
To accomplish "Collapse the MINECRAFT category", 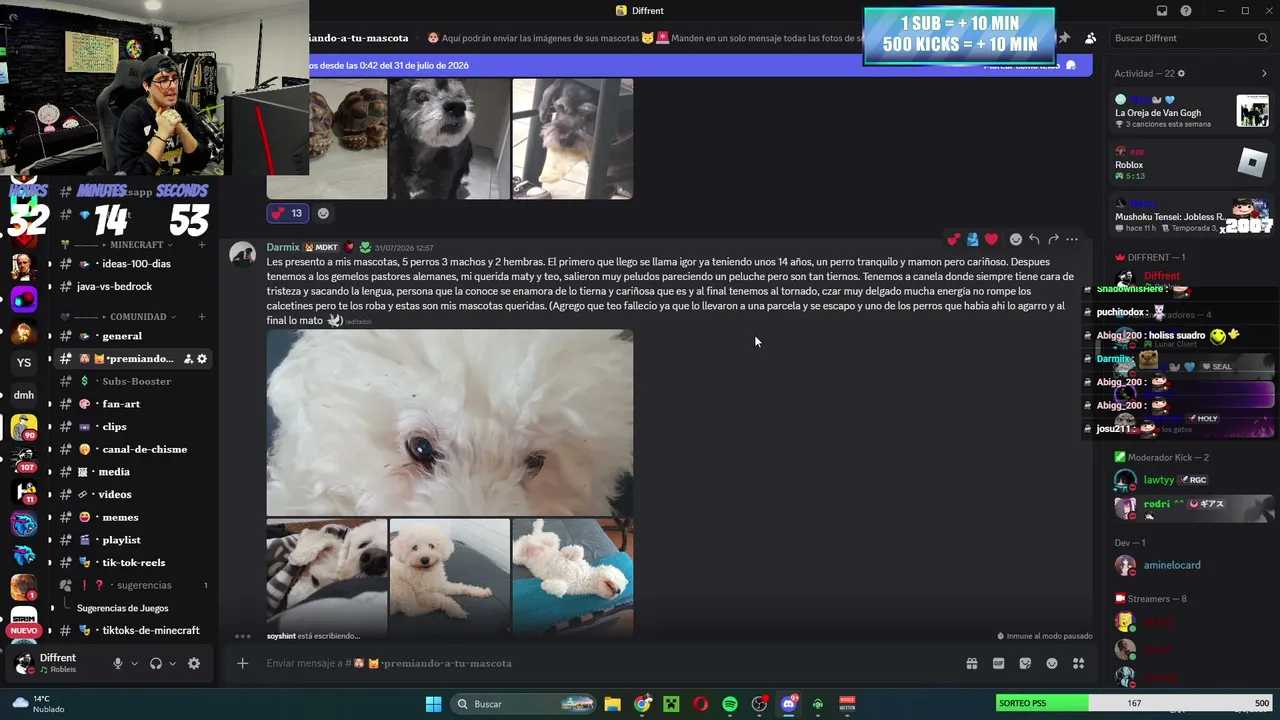I will (x=136, y=245).
